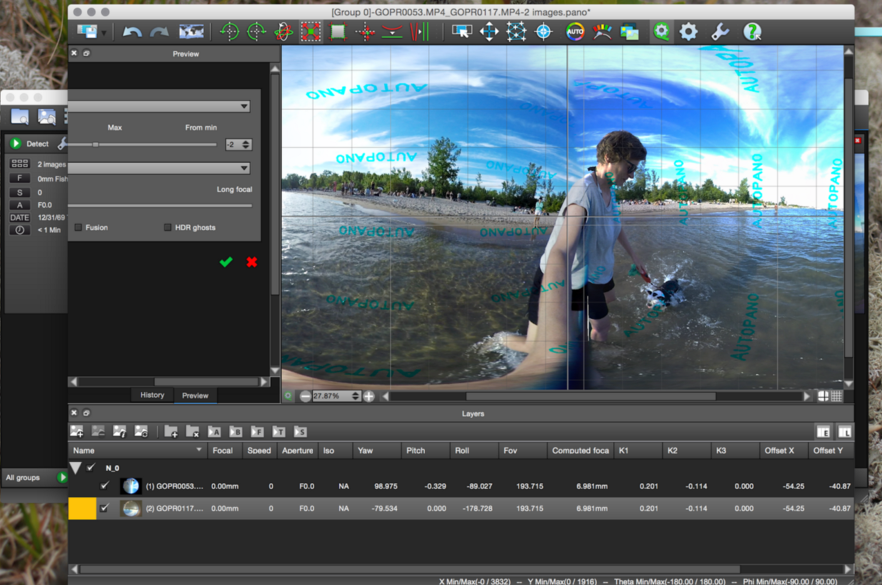Switch to the Preview tab
Screen dimensions: 882x585
point(195,395)
